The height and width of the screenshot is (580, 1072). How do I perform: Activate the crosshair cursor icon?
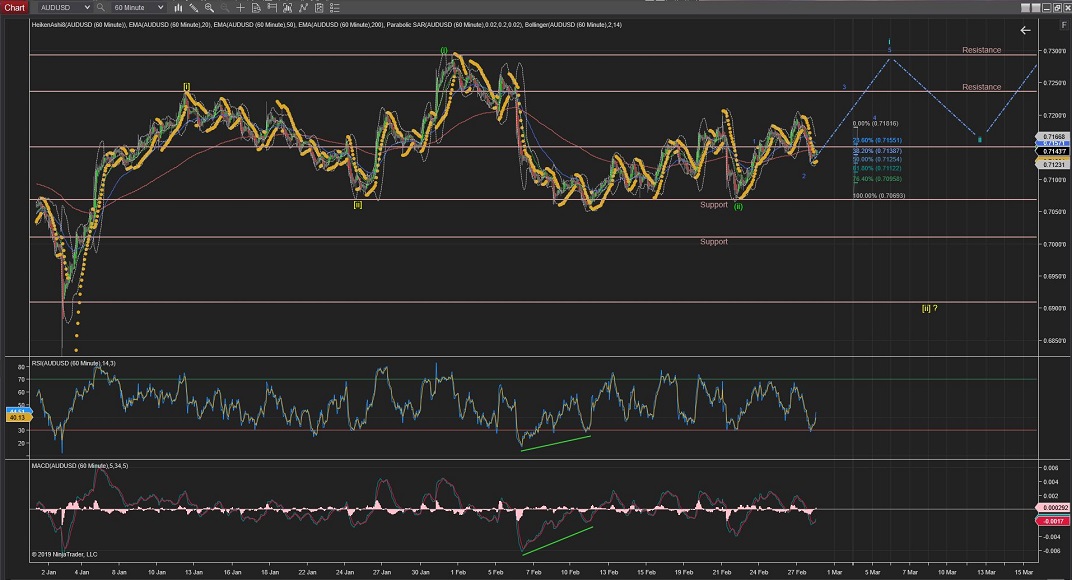(x=240, y=7)
